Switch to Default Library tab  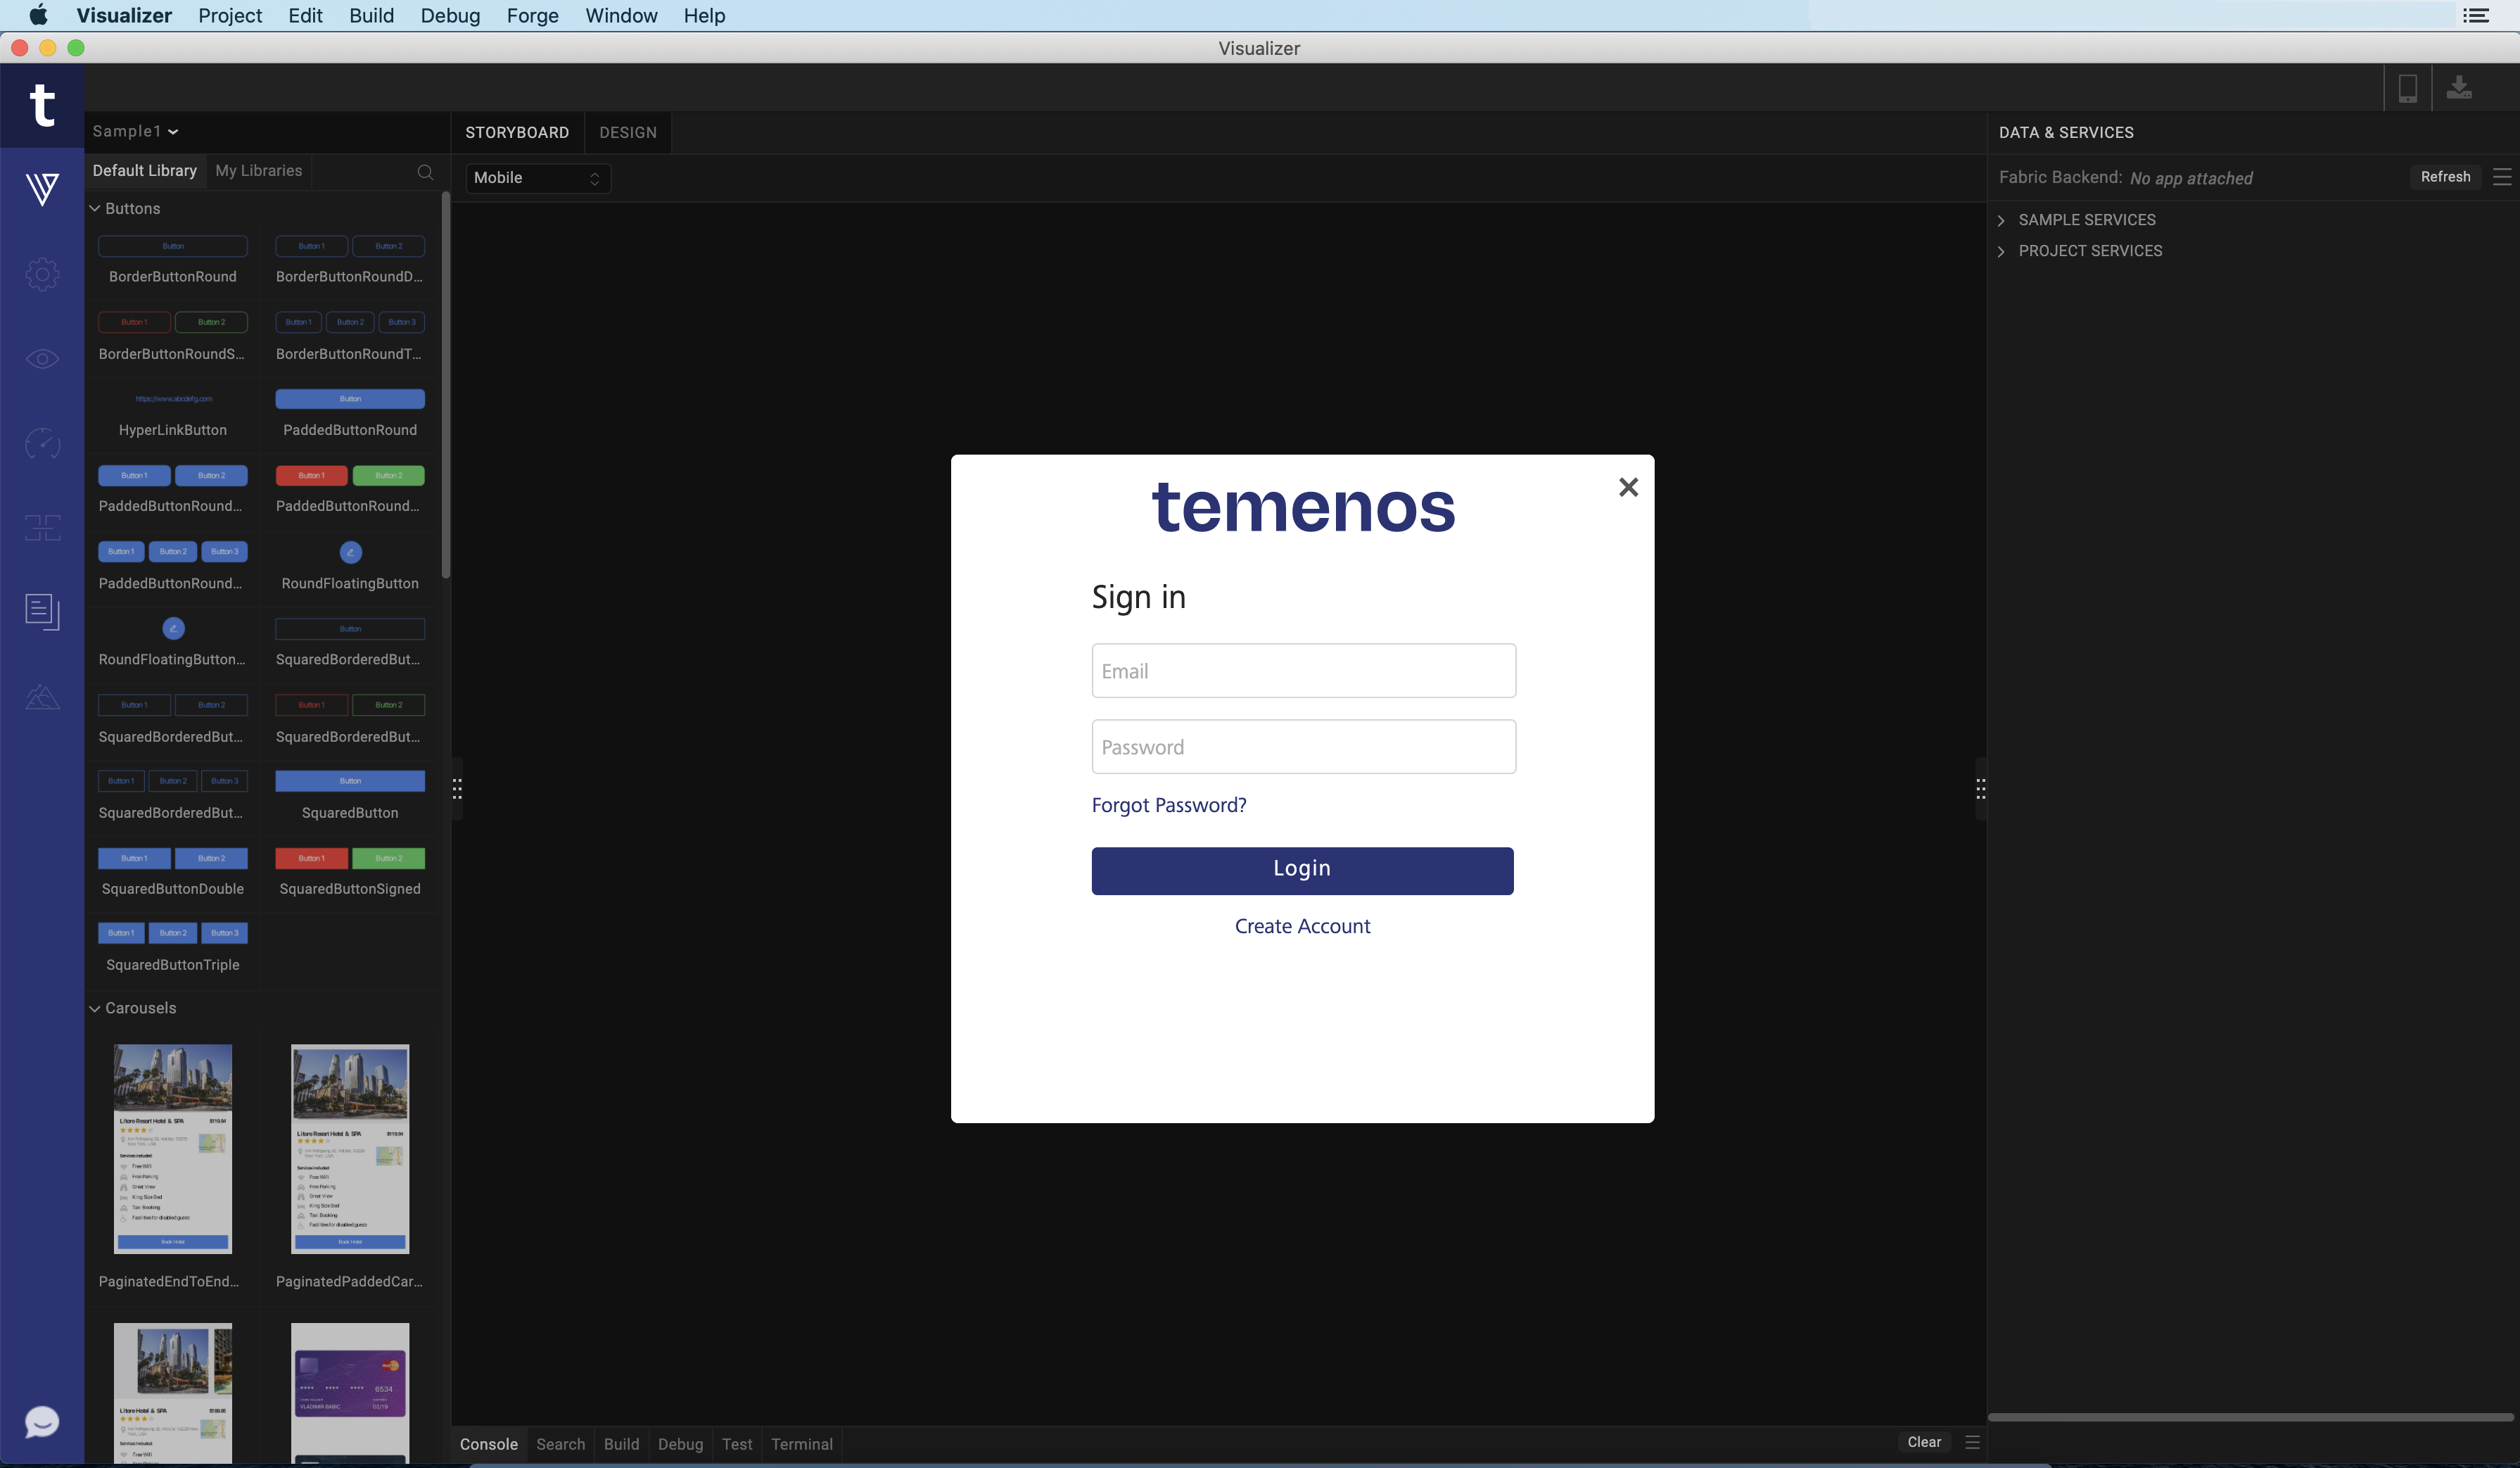click(145, 171)
